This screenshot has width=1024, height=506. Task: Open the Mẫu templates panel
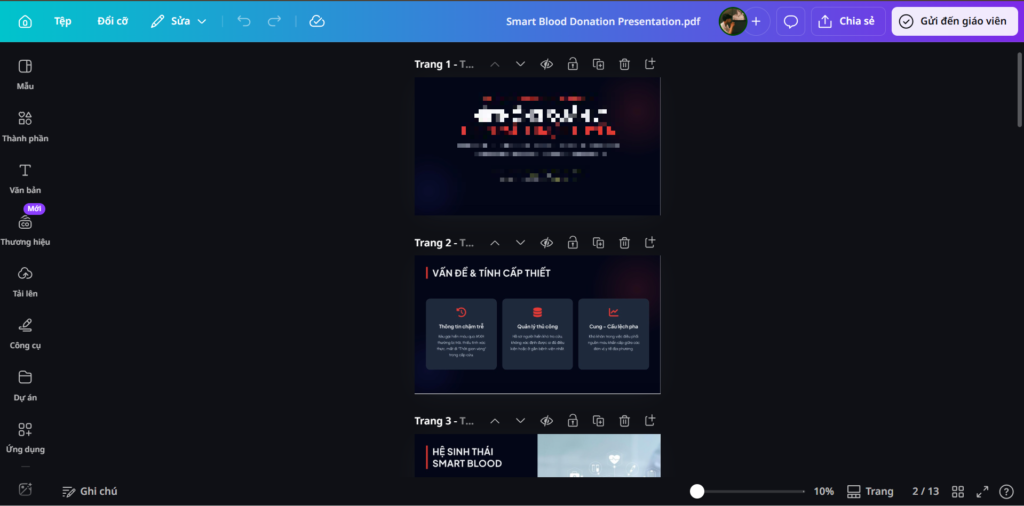click(25, 73)
